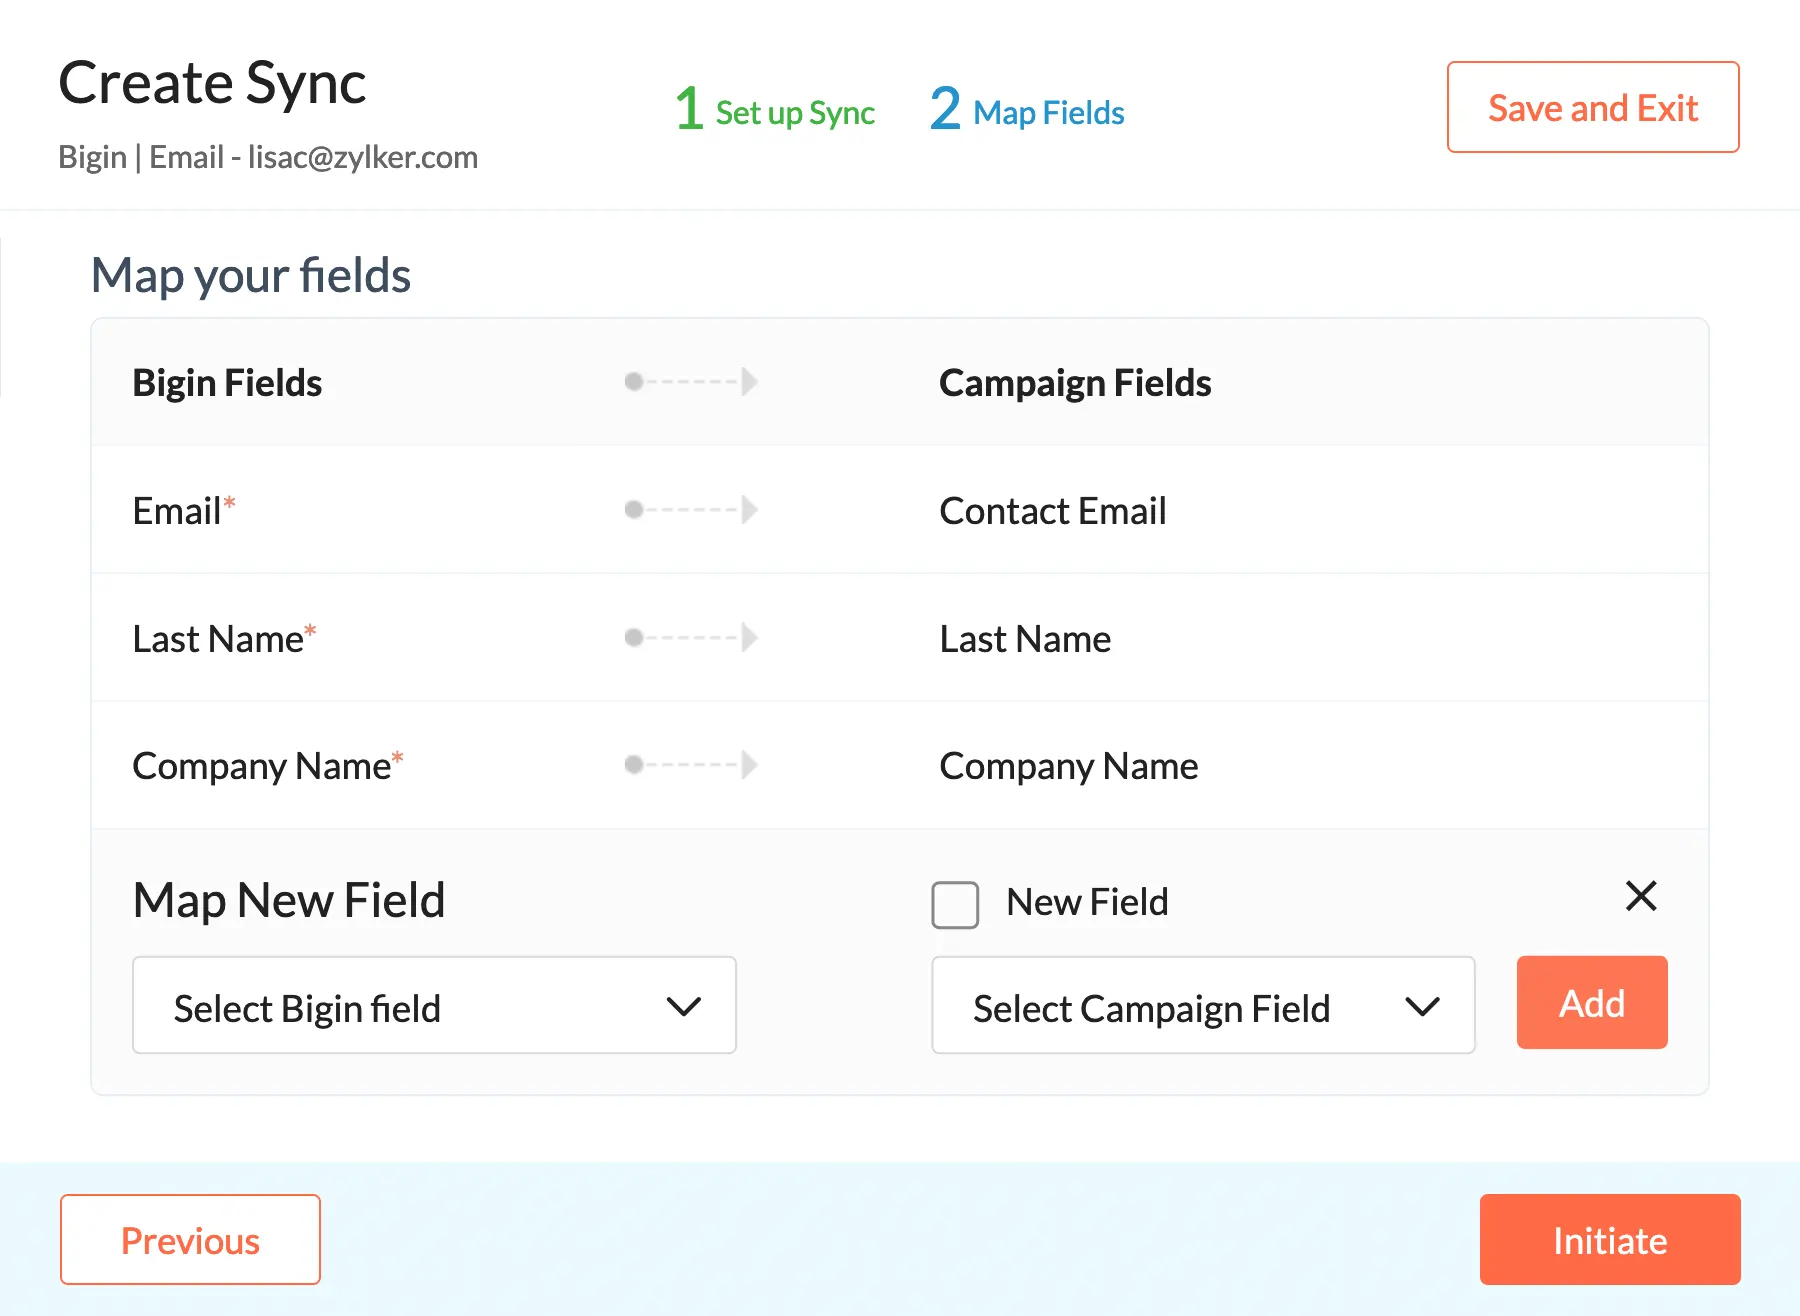Open the Select Campaign Field dropdown

1203,1005
